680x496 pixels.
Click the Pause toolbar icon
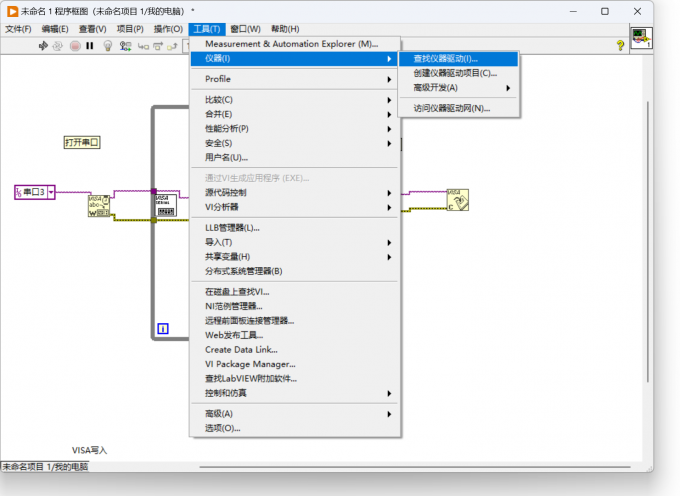pos(90,46)
